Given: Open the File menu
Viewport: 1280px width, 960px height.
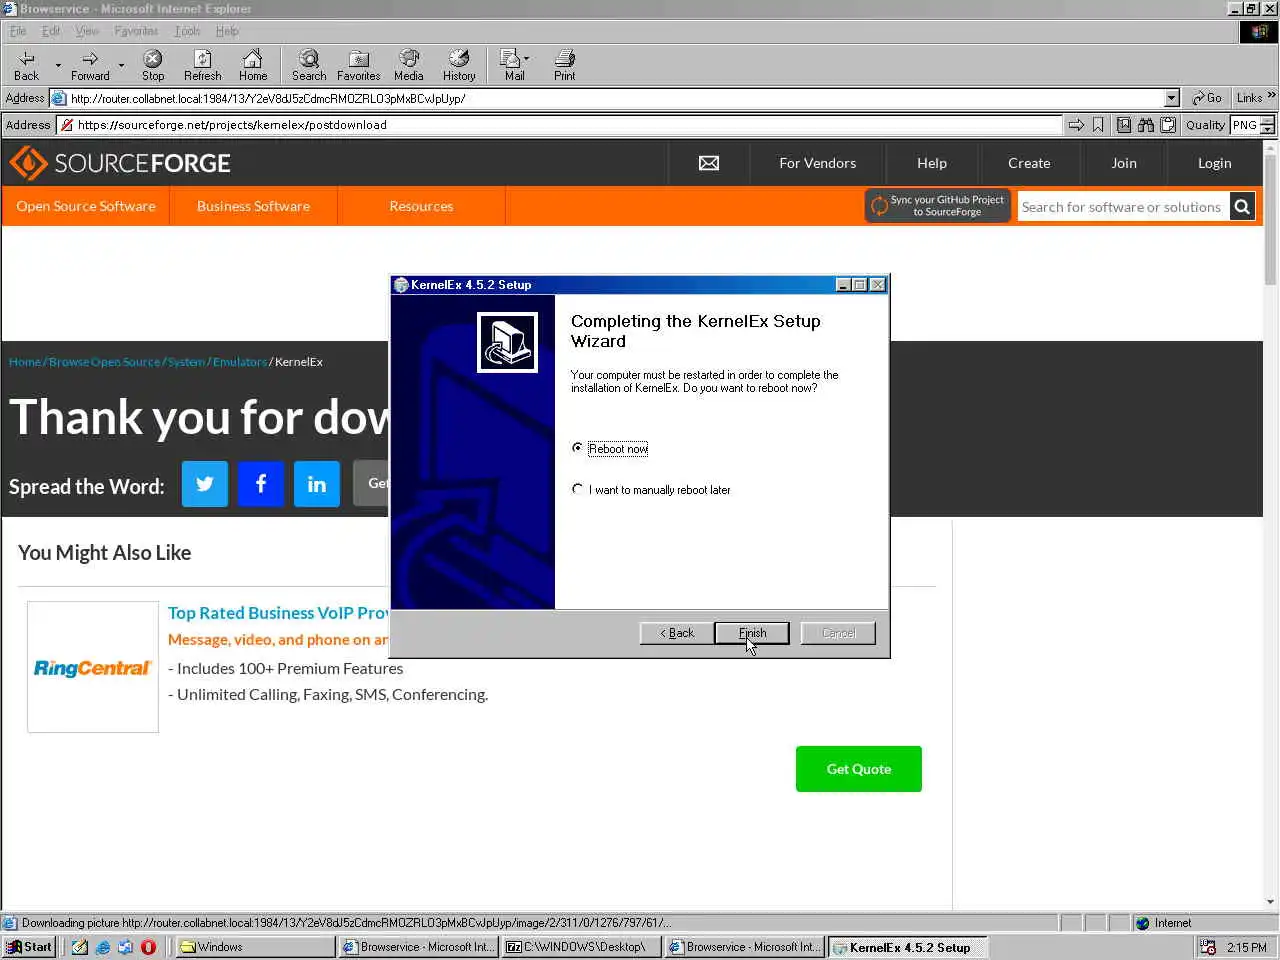Looking at the screenshot, I should (18, 31).
